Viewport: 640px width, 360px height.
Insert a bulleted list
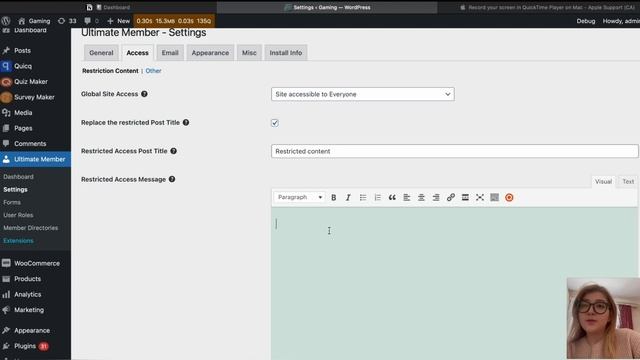point(363,198)
